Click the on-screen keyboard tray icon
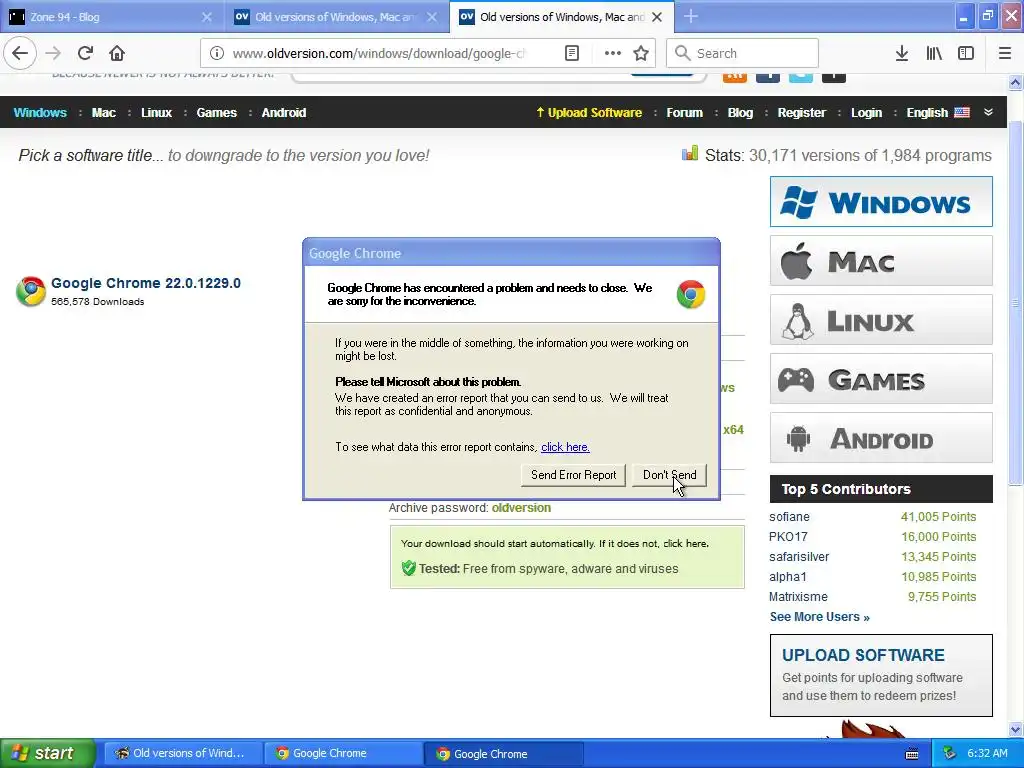 coord(912,754)
